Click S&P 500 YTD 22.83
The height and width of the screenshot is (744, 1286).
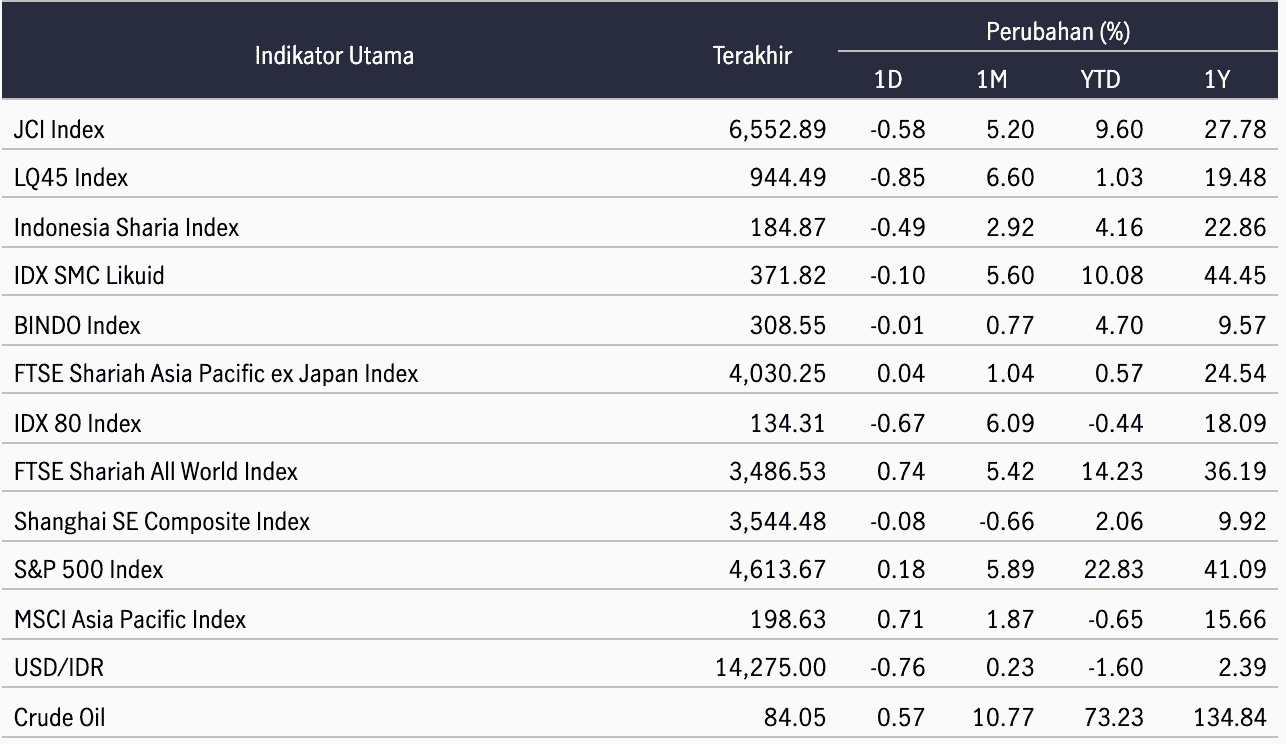click(x=1114, y=569)
